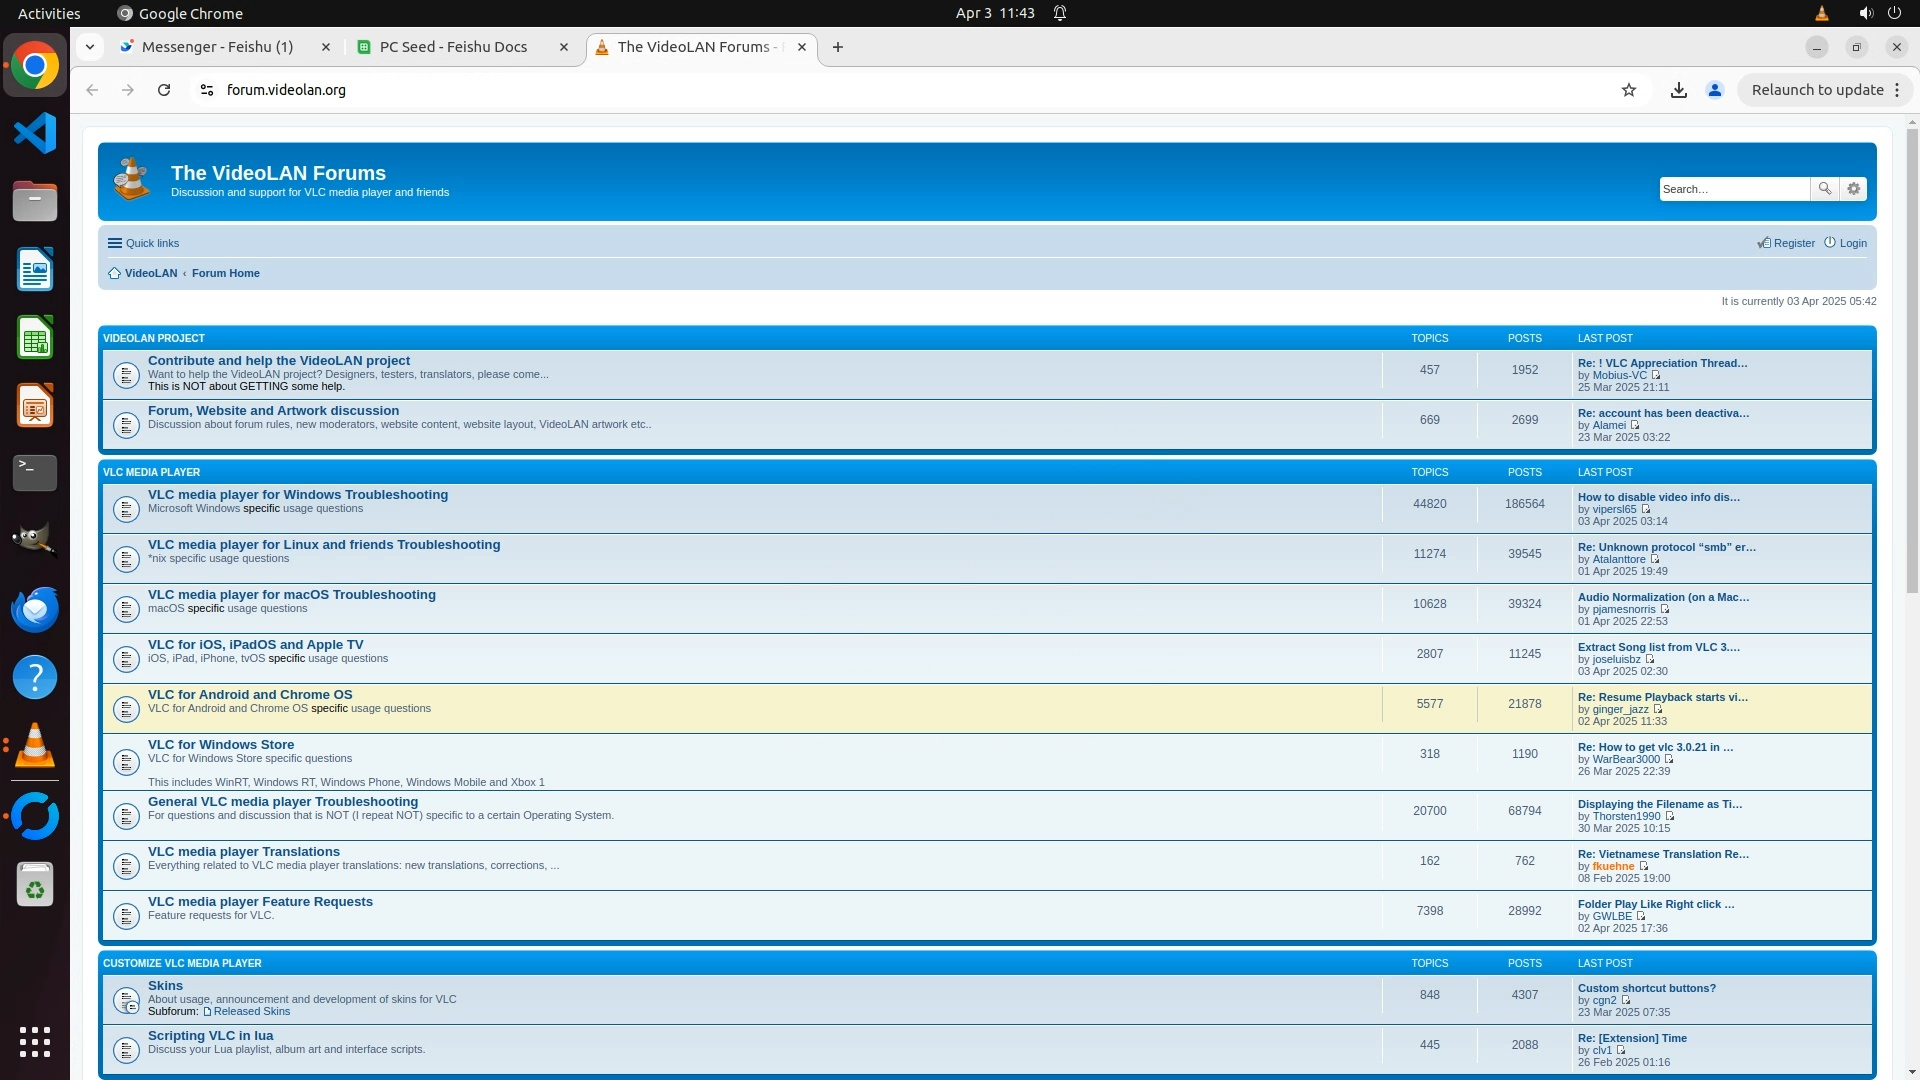Screen dimensions: 1920x1080
Task: Bookmark this page with the star icon
Action: (x=1629, y=90)
